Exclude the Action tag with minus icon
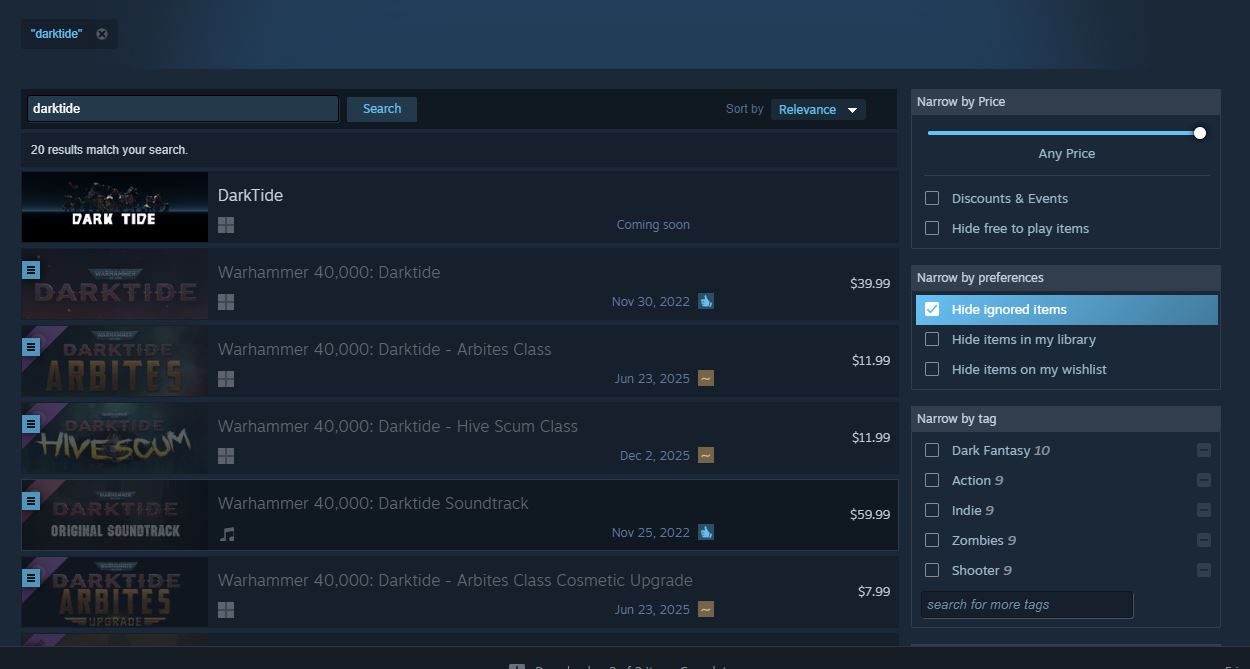Screen dimensions: 1250x669 point(1204,480)
